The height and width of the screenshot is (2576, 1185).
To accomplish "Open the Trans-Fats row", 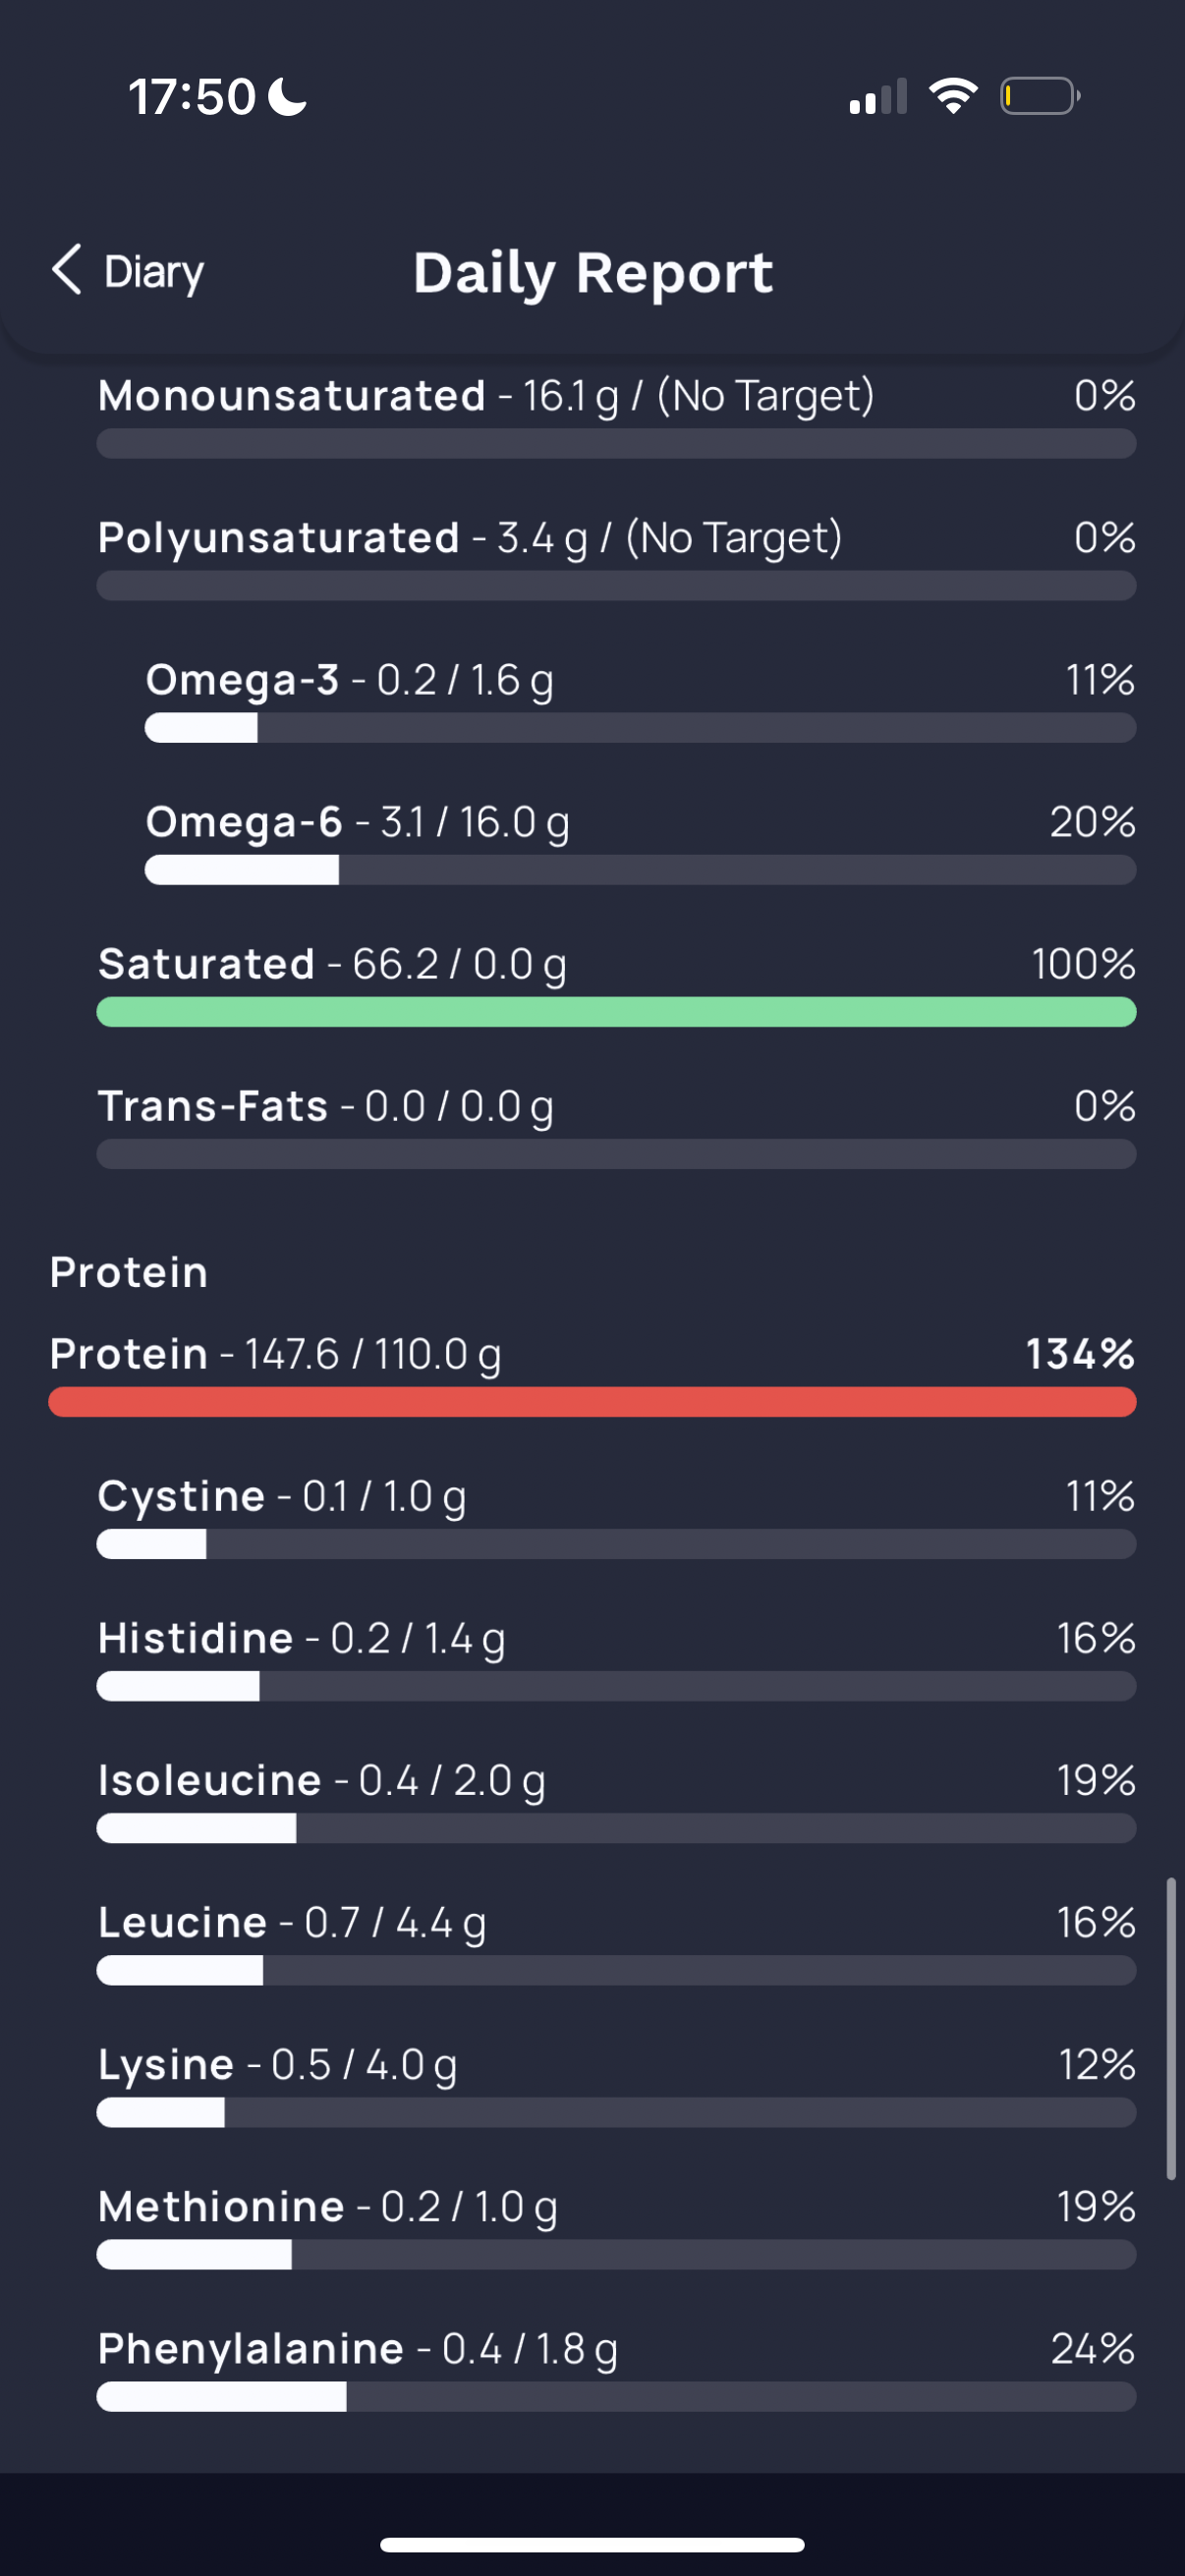I will [x=616, y=1126].
